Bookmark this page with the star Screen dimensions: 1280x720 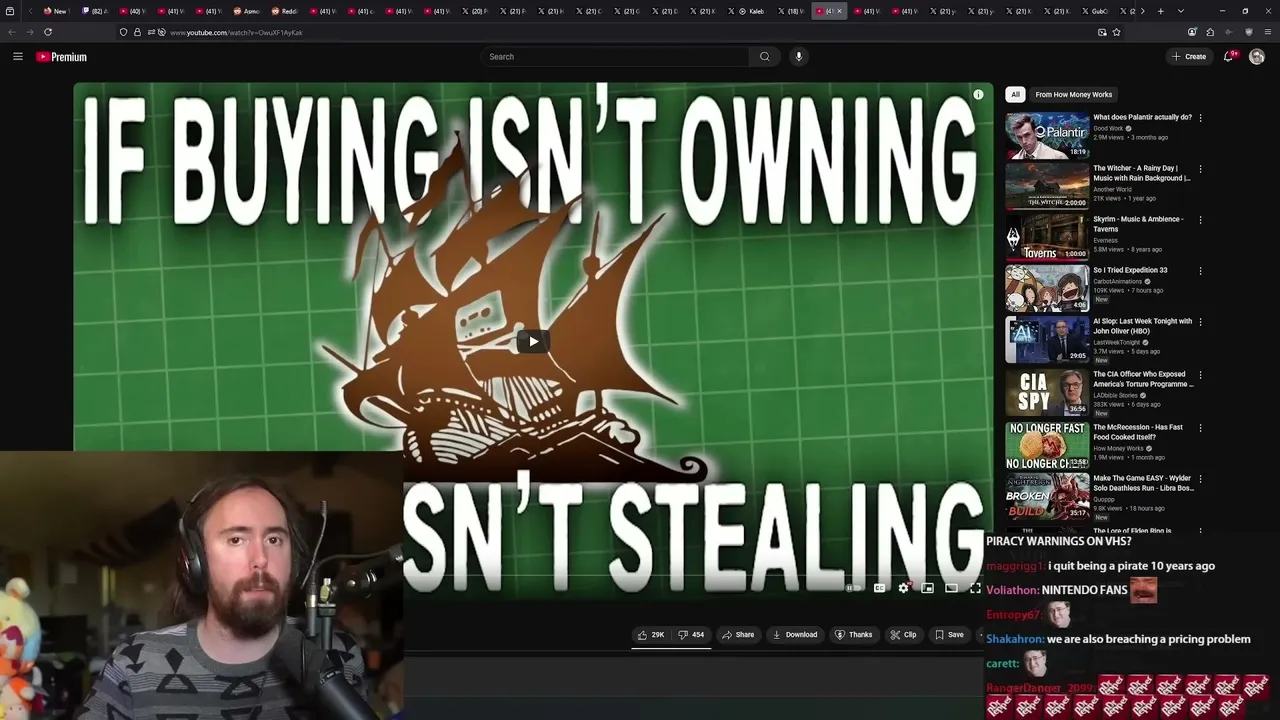click(1116, 32)
